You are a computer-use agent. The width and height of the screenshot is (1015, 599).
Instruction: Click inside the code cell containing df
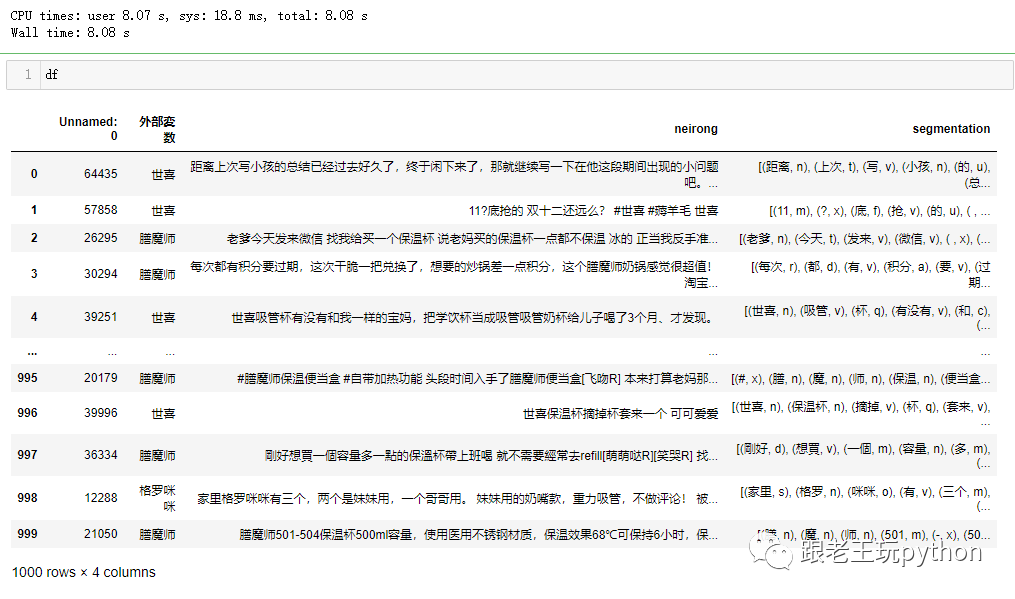click(500, 75)
